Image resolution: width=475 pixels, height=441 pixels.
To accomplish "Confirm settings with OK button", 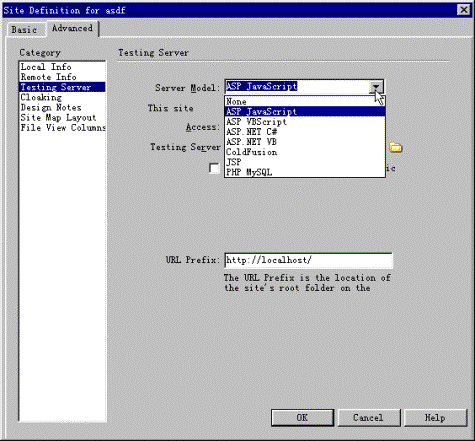I will [302, 418].
